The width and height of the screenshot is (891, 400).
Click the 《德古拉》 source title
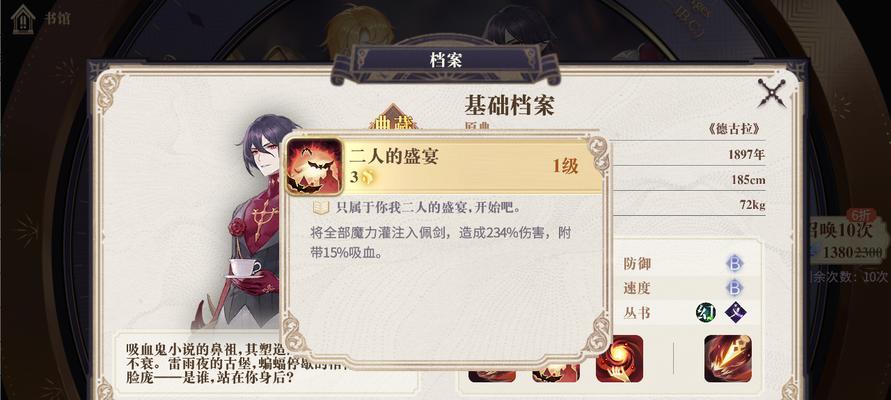pyautogui.click(x=734, y=129)
